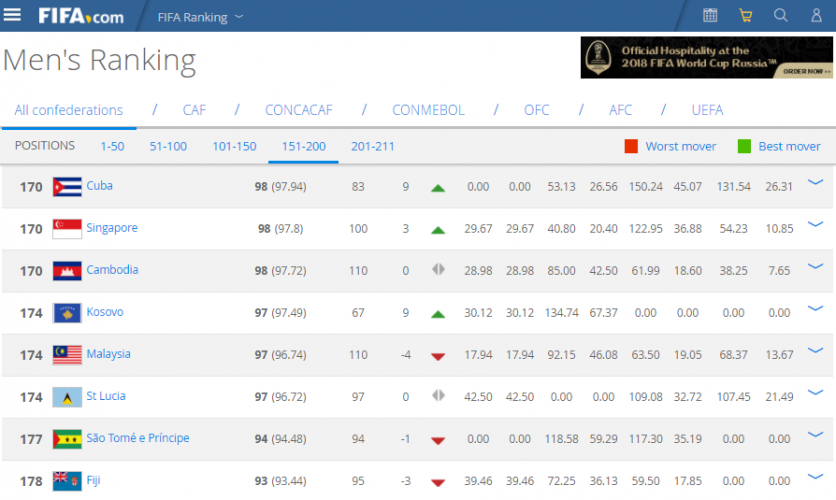Viewport: 836px width, 500px height.
Task: Open the shopping cart icon
Action: (x=745, y=15)
